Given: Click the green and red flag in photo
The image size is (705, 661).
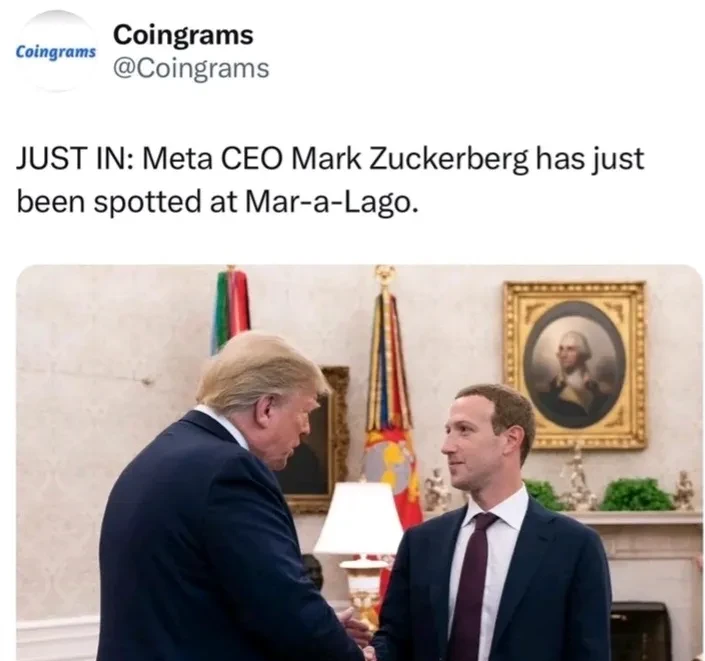Looking at the screenshot, I should (231, 310).
